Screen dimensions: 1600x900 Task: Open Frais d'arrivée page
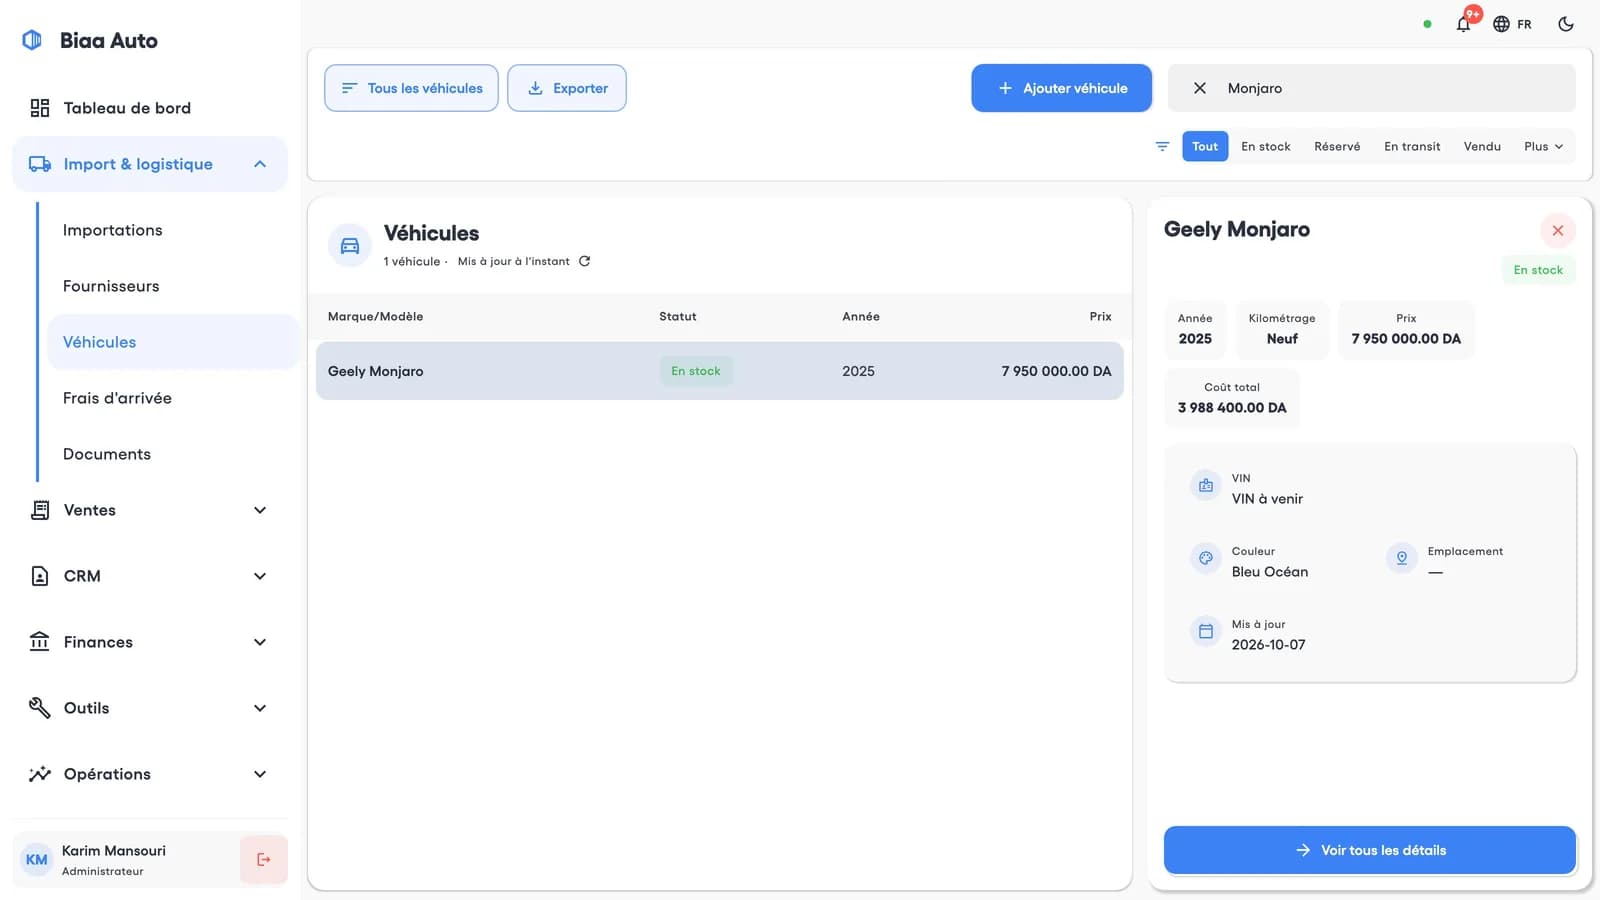tap(172, 398)
